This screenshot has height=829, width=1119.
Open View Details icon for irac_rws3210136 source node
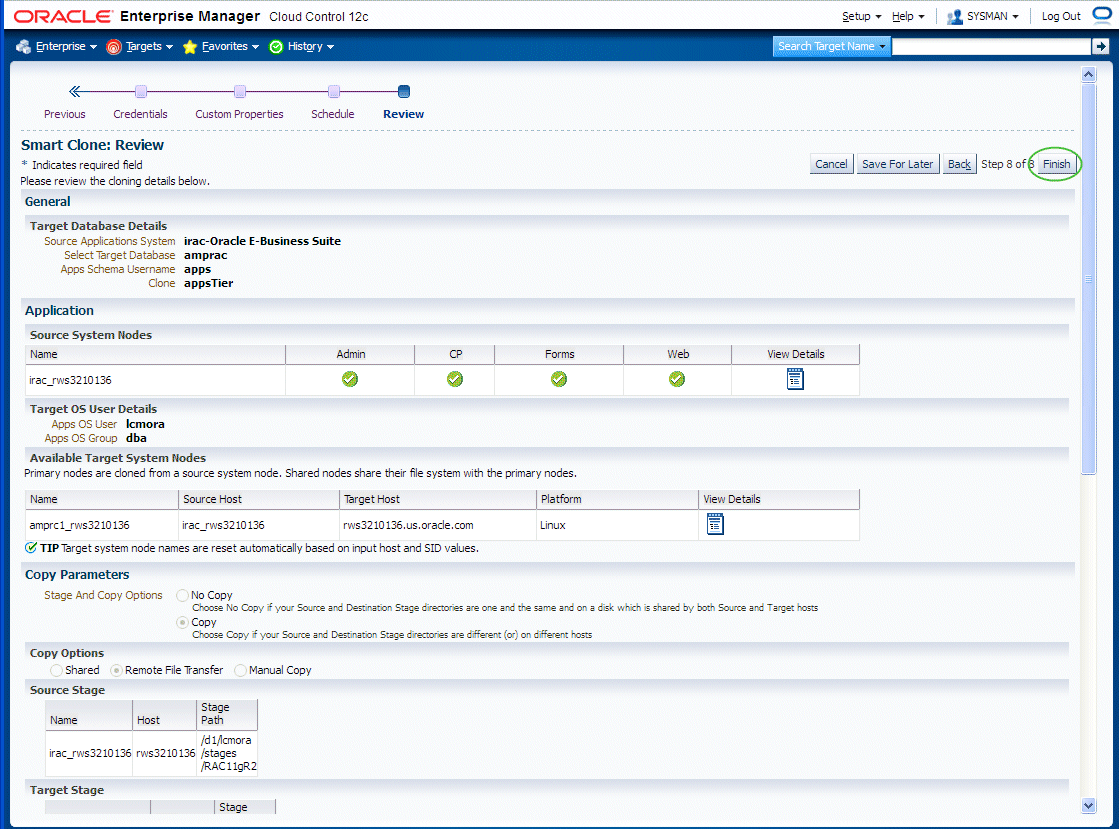pos(795,379)
